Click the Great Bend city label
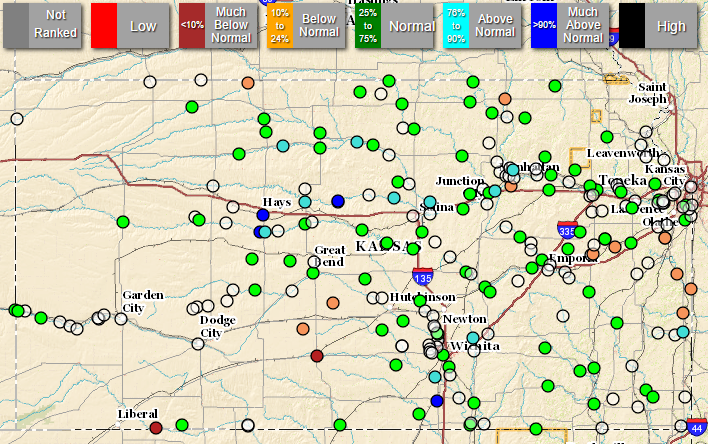The image size is (708, 444). point(330,256)
